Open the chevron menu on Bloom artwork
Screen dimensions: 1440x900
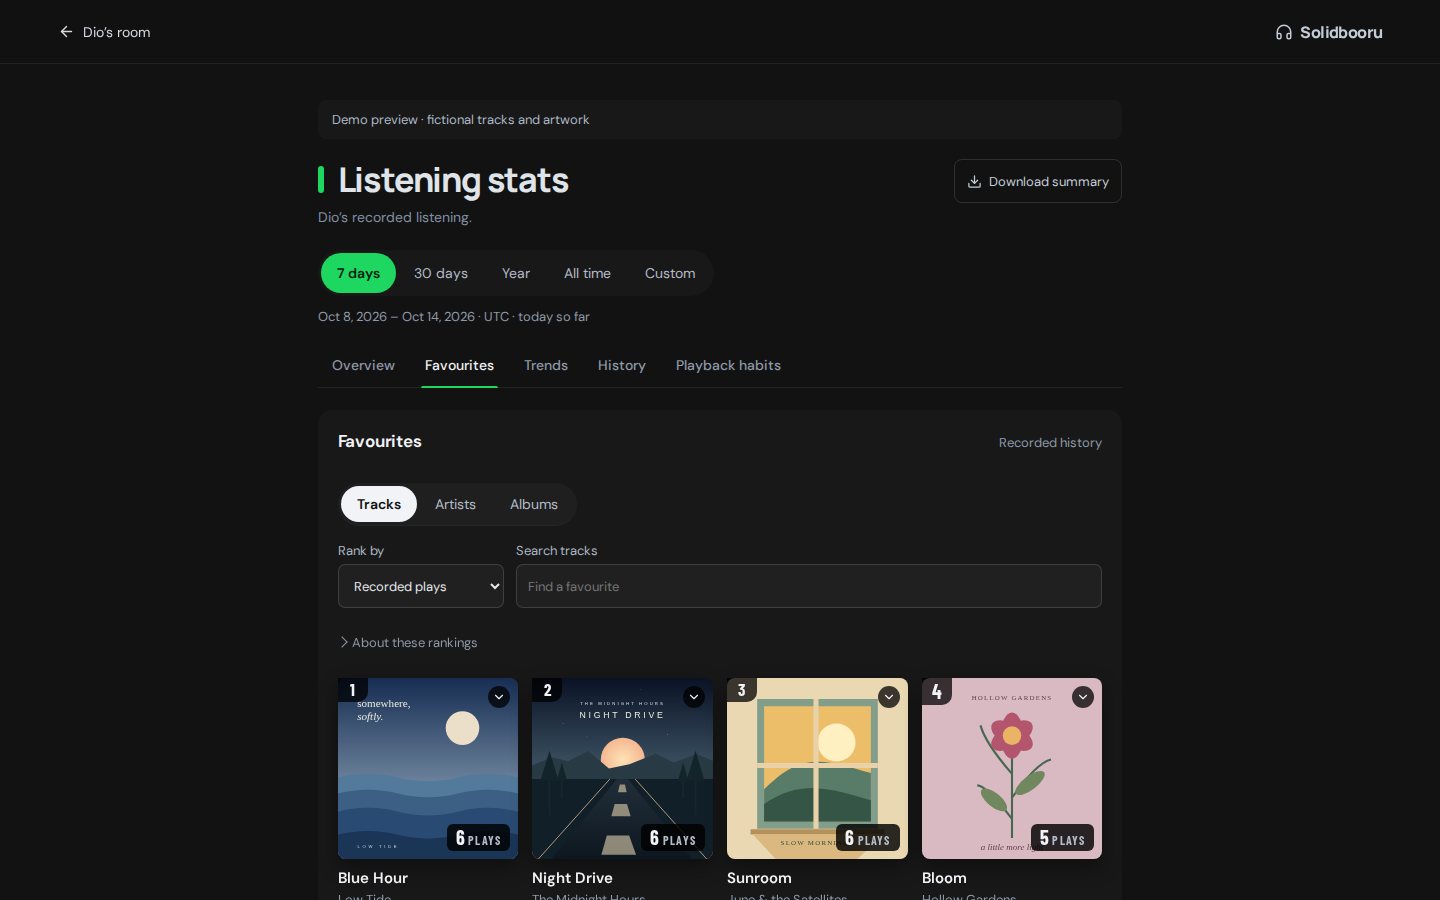(1083, 697)
